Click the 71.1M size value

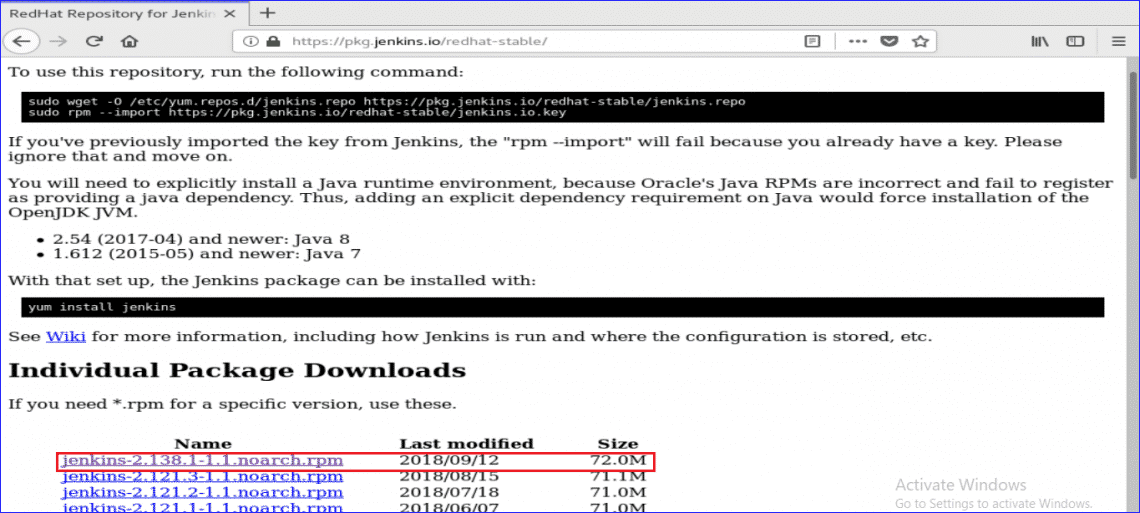click(x=618, y=477)
